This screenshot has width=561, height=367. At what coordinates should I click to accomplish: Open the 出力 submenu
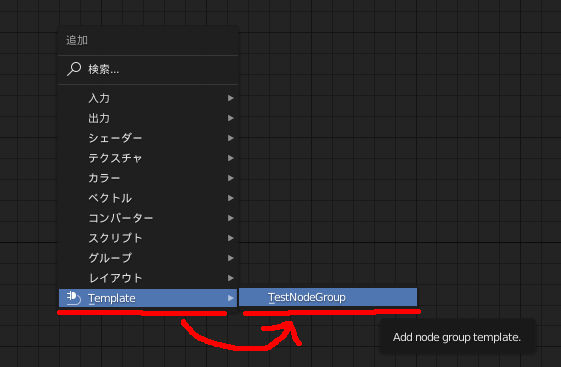click(148, 118)
